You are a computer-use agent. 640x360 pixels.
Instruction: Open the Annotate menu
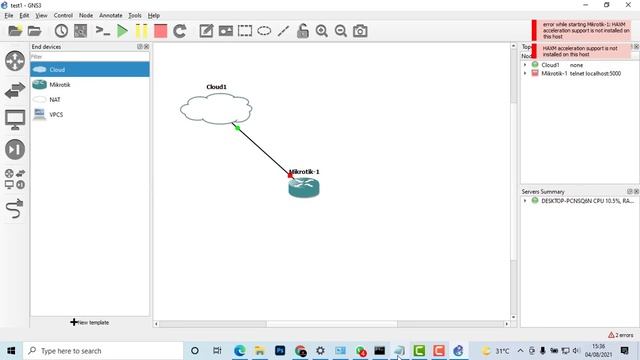(x=111, y=16)
